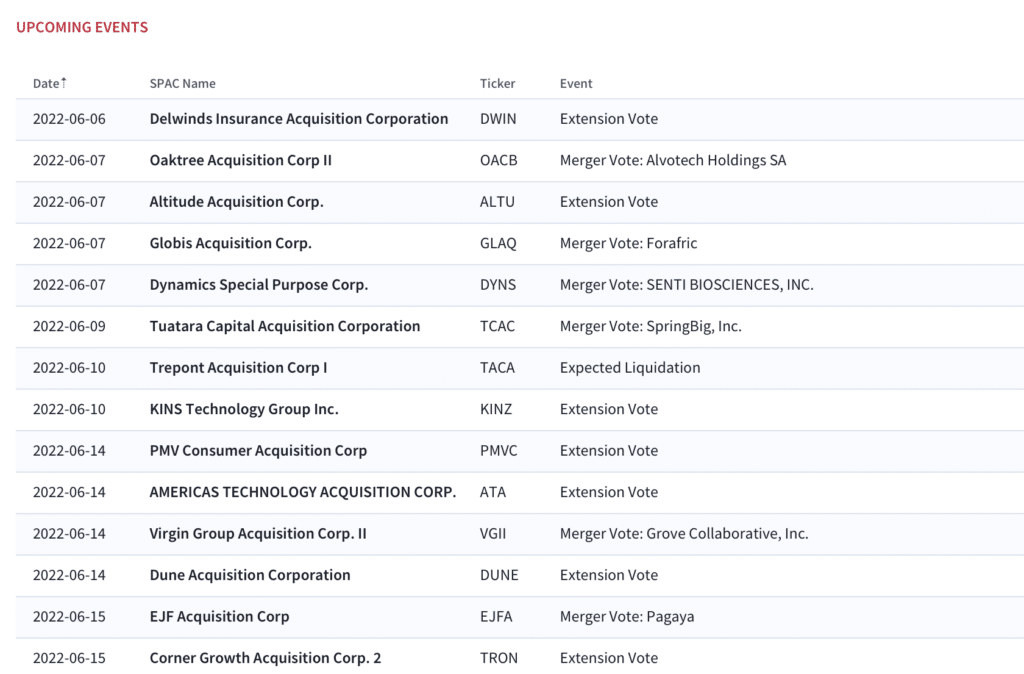Select ticker DWIN
1024x674 pixels.
click(x=498, y=119)
